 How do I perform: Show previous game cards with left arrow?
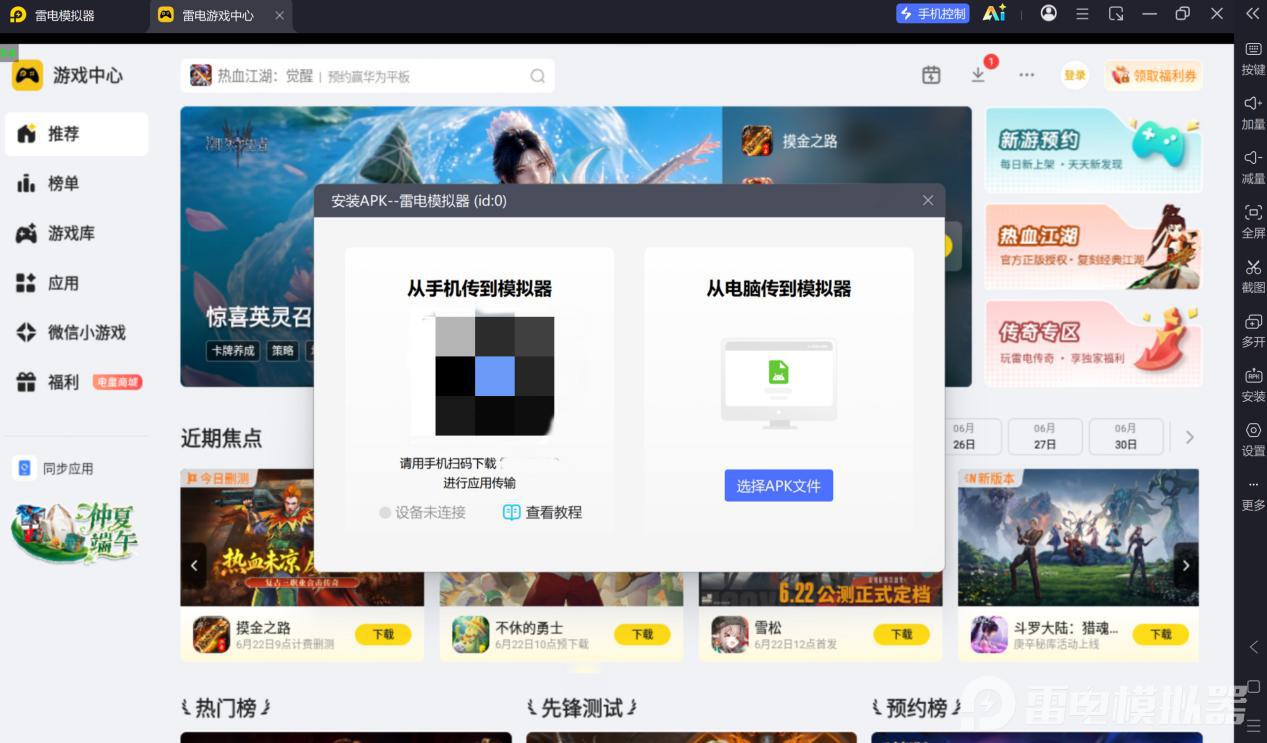[194, 565]
